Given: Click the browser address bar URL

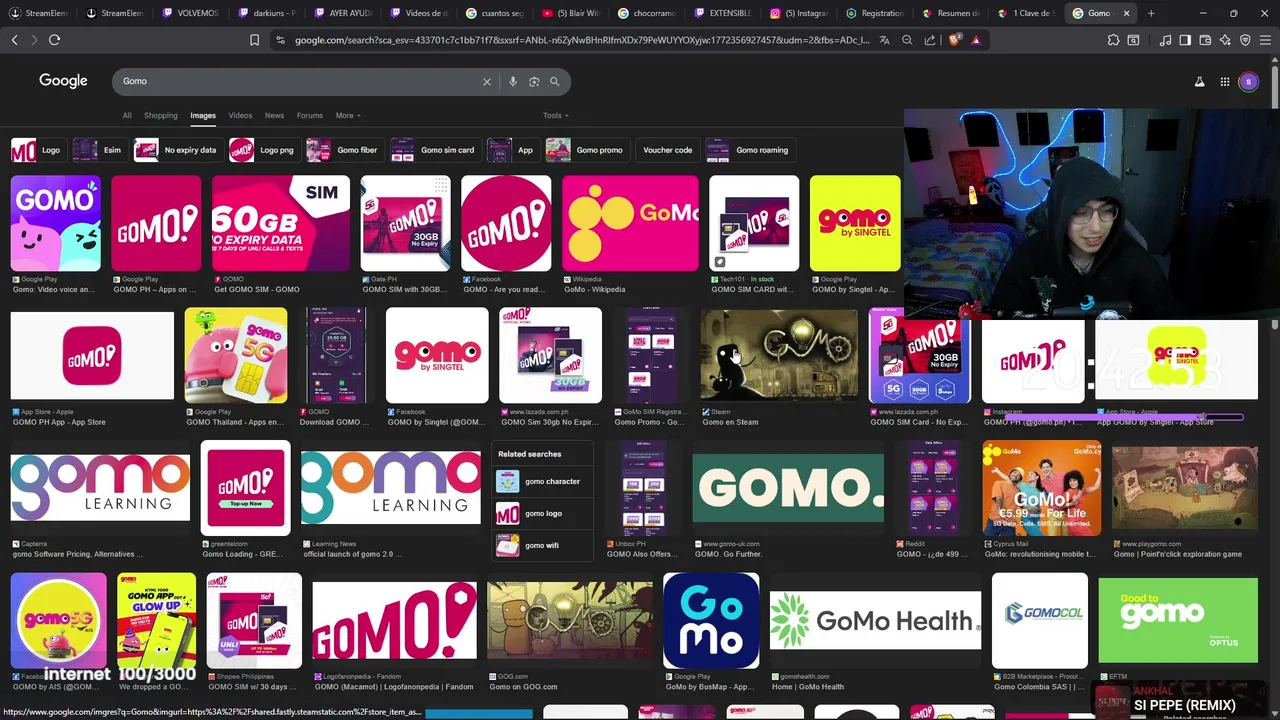Looking at the screenshot, I should 582,40.
